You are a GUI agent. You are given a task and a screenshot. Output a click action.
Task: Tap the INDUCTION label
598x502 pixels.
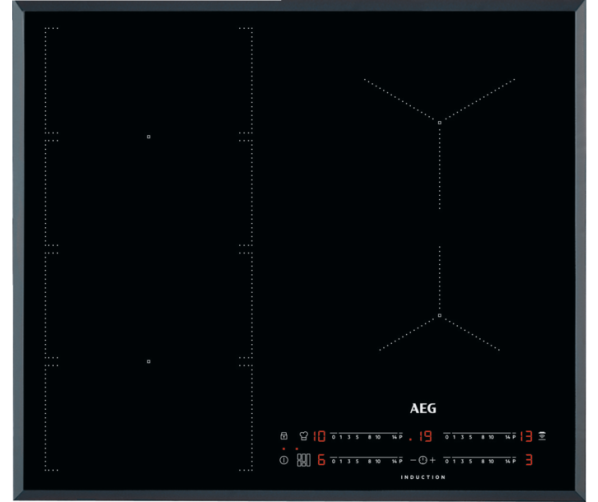pos(423,477)
